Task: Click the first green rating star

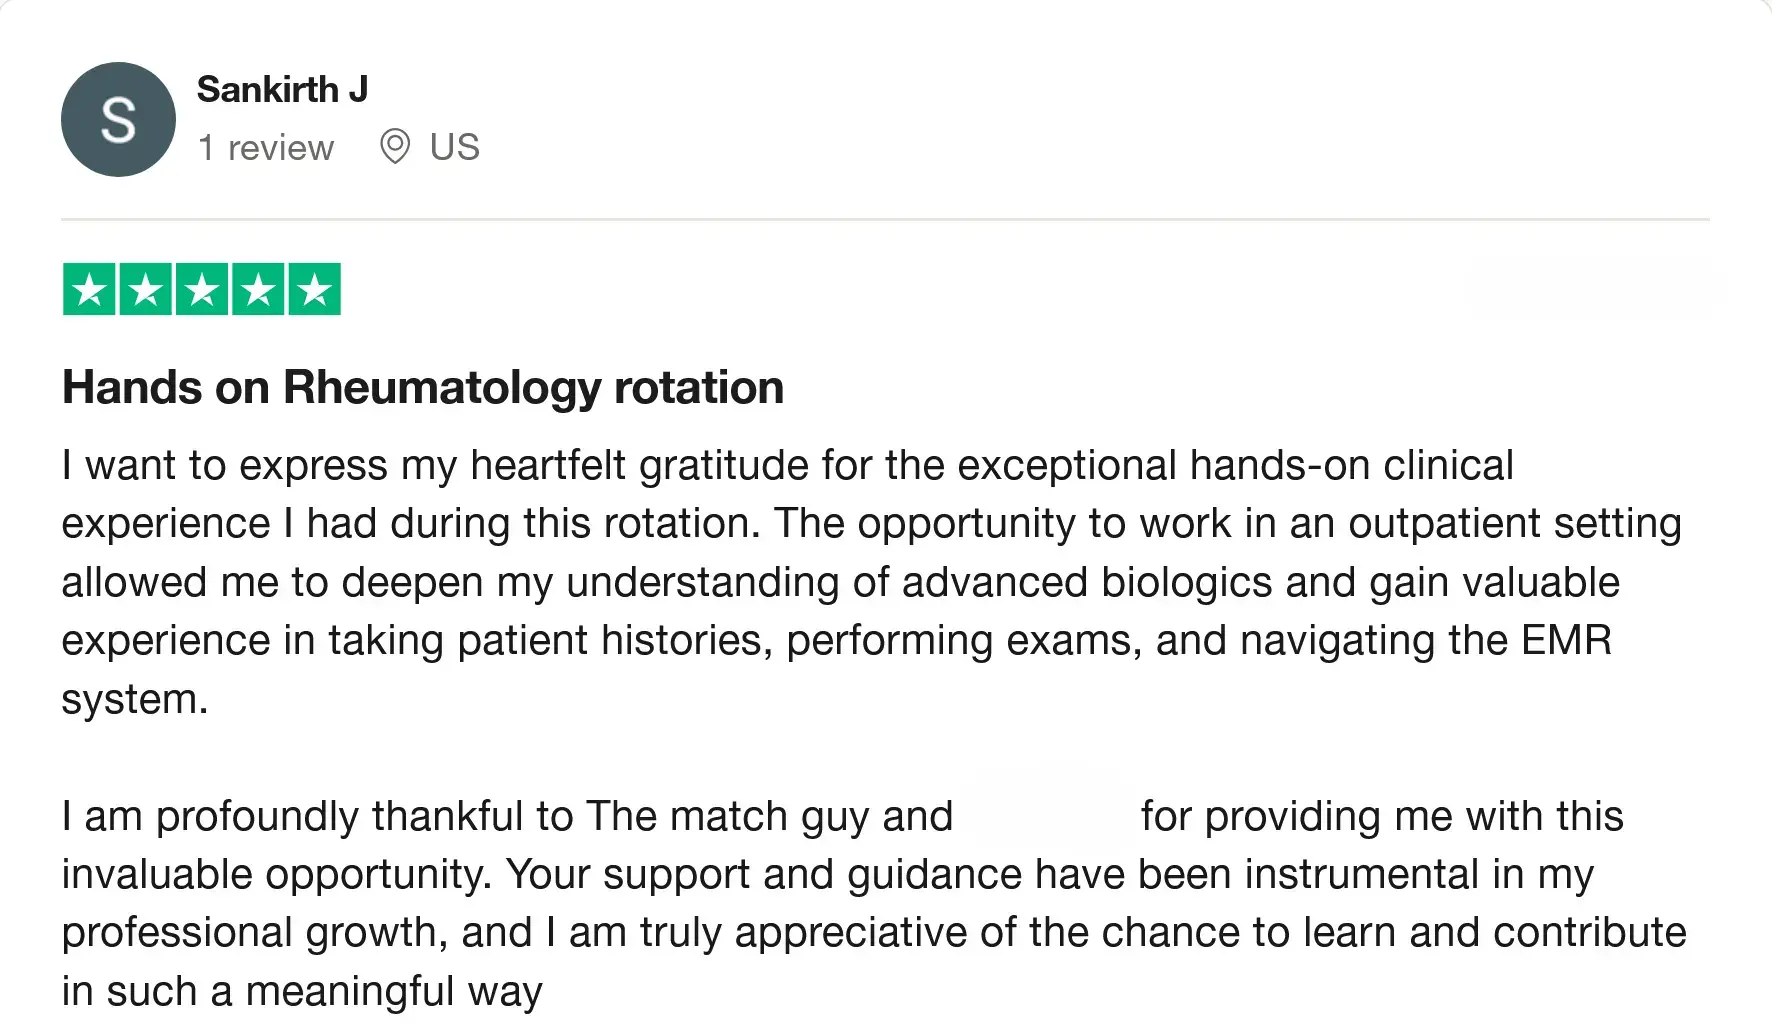Action: pyautogui.click(x=89, y=290)
